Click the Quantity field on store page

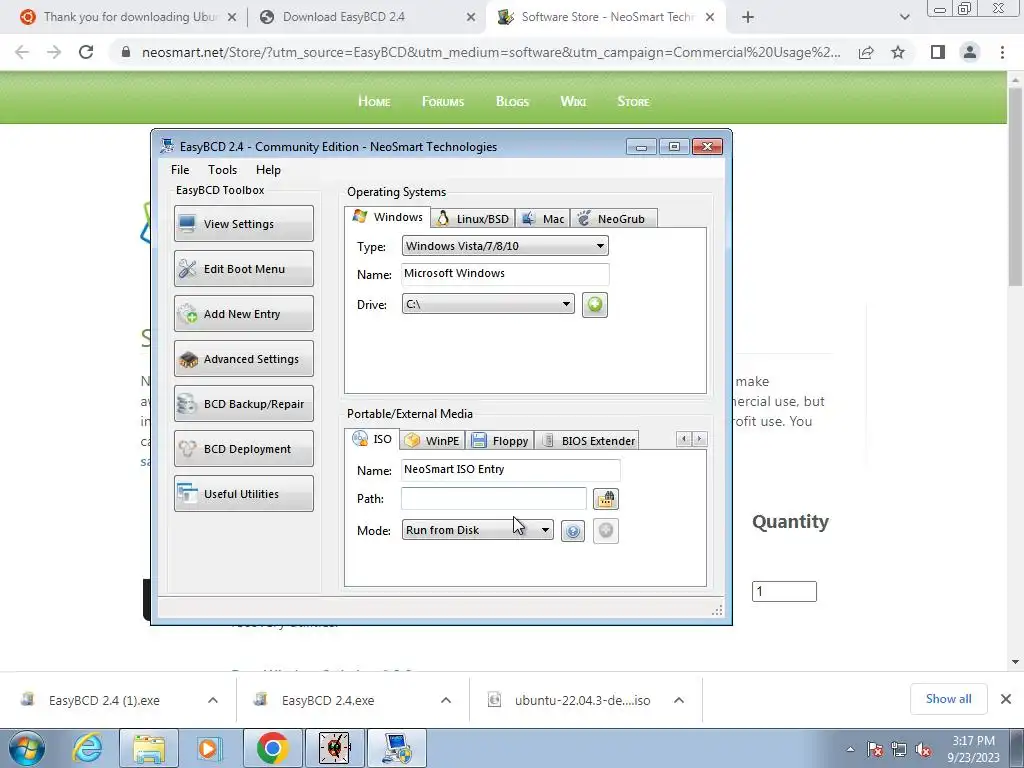pos(784,591)
